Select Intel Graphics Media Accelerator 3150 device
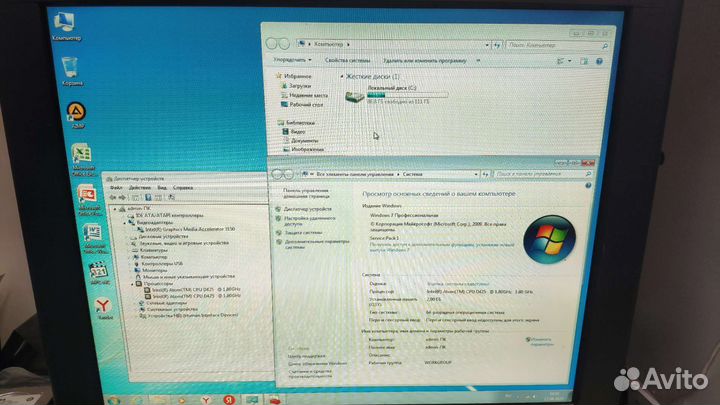This screenshot has height=405, width=720. [x=190, y=229]
